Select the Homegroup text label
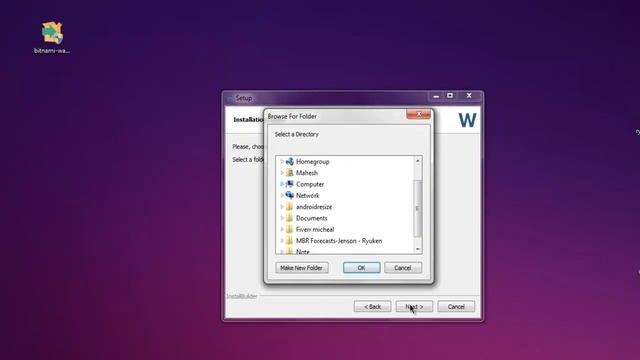This screenshot has width=640, height=360. (313, 162)
